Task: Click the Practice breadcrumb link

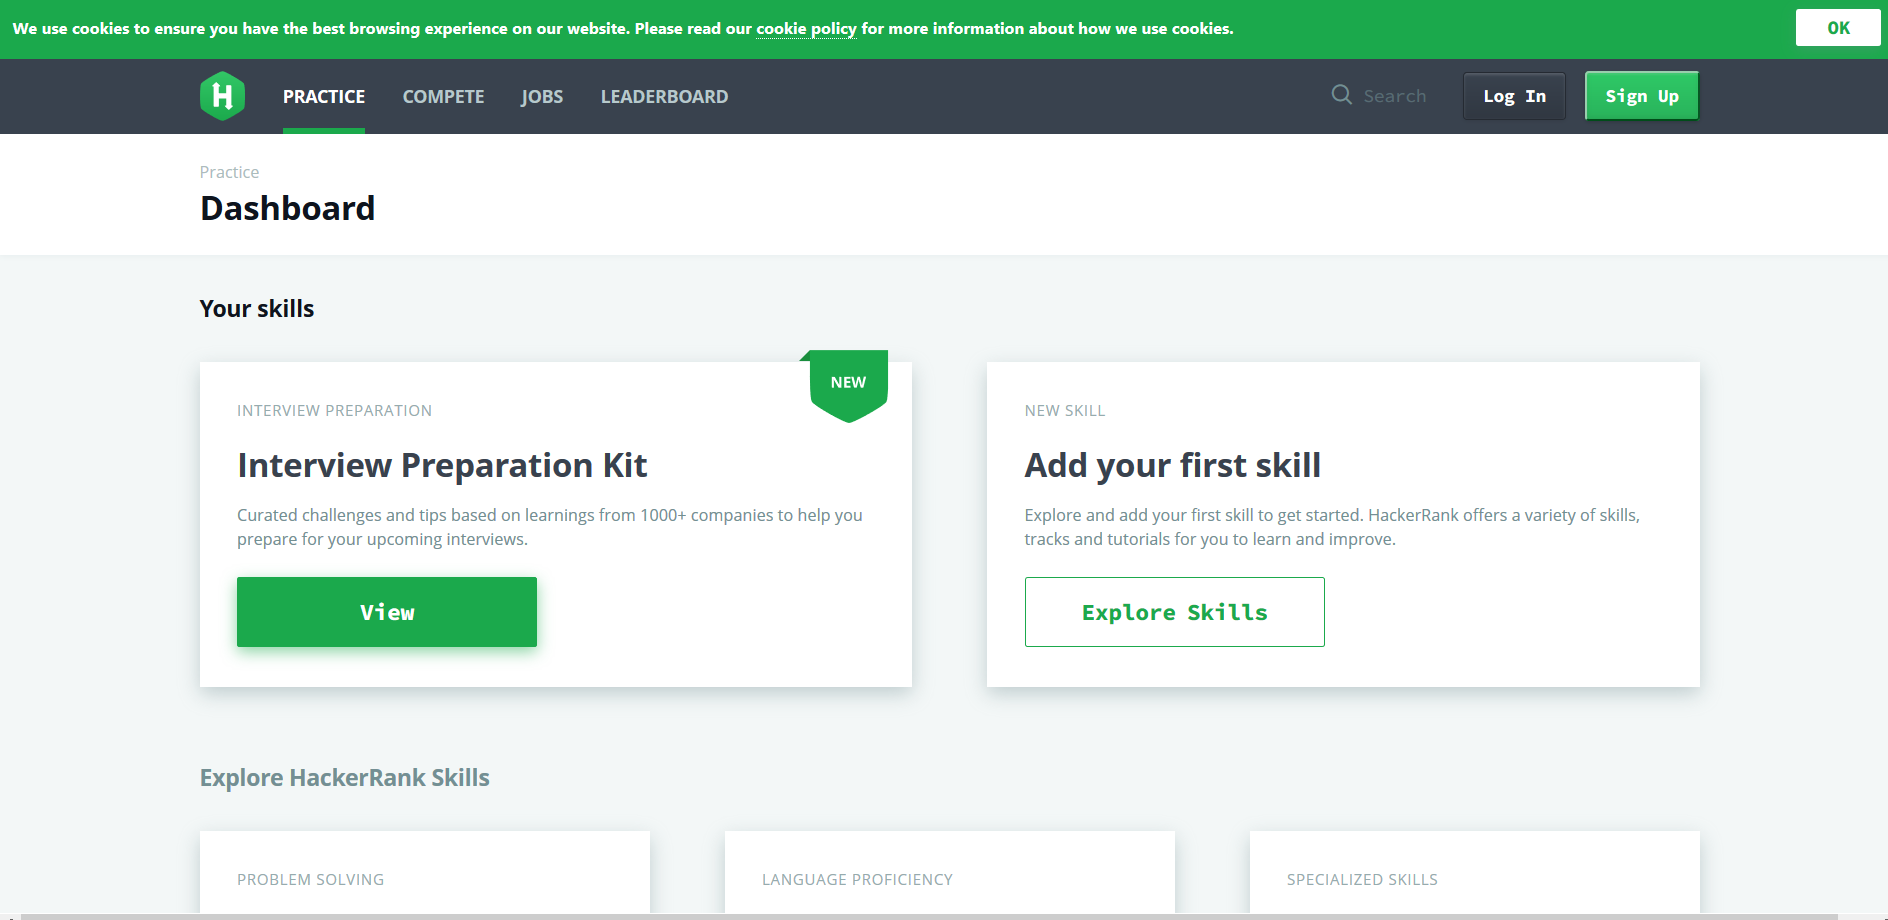Action: point(229,172)
